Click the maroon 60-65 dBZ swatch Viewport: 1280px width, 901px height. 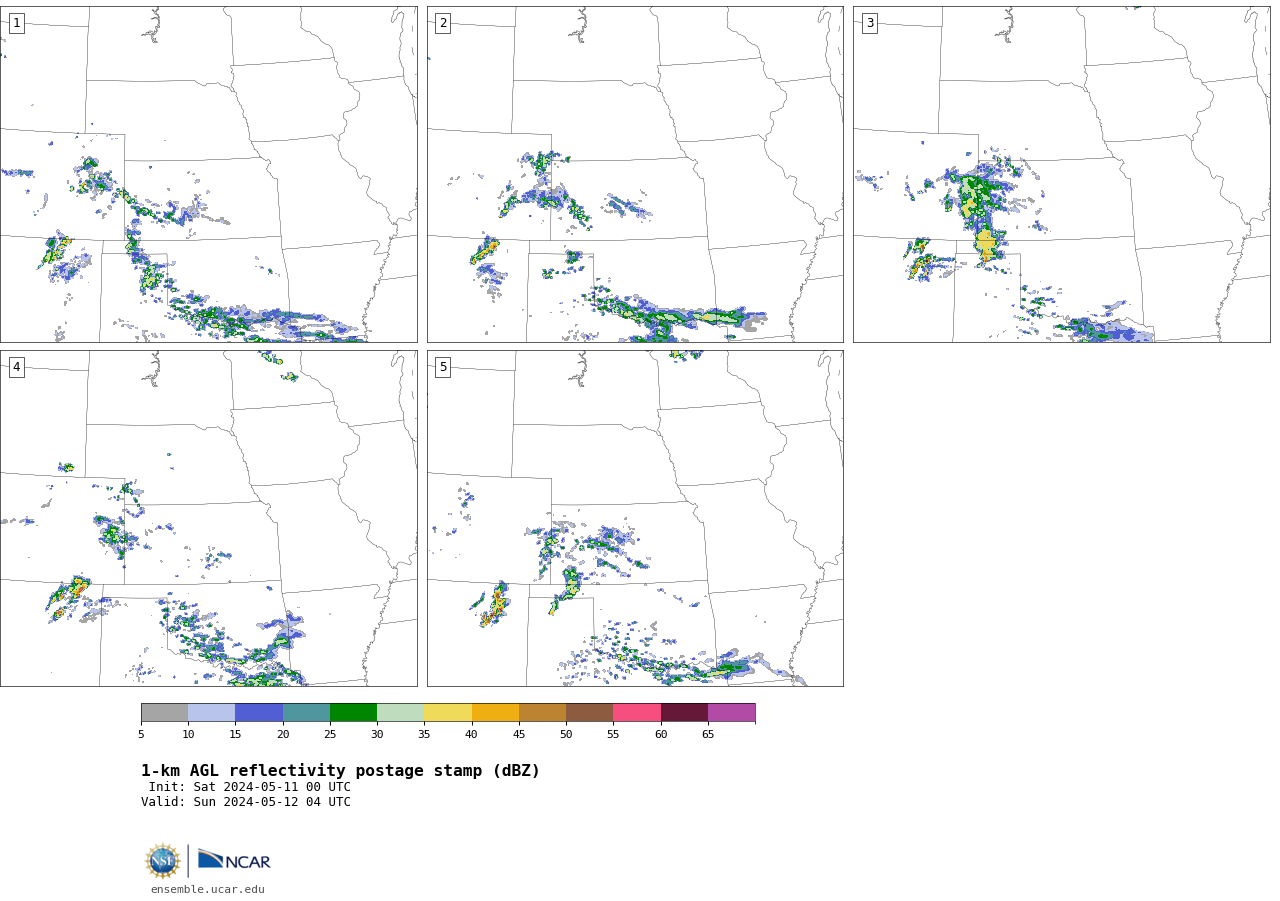click(x=684, y=713)
